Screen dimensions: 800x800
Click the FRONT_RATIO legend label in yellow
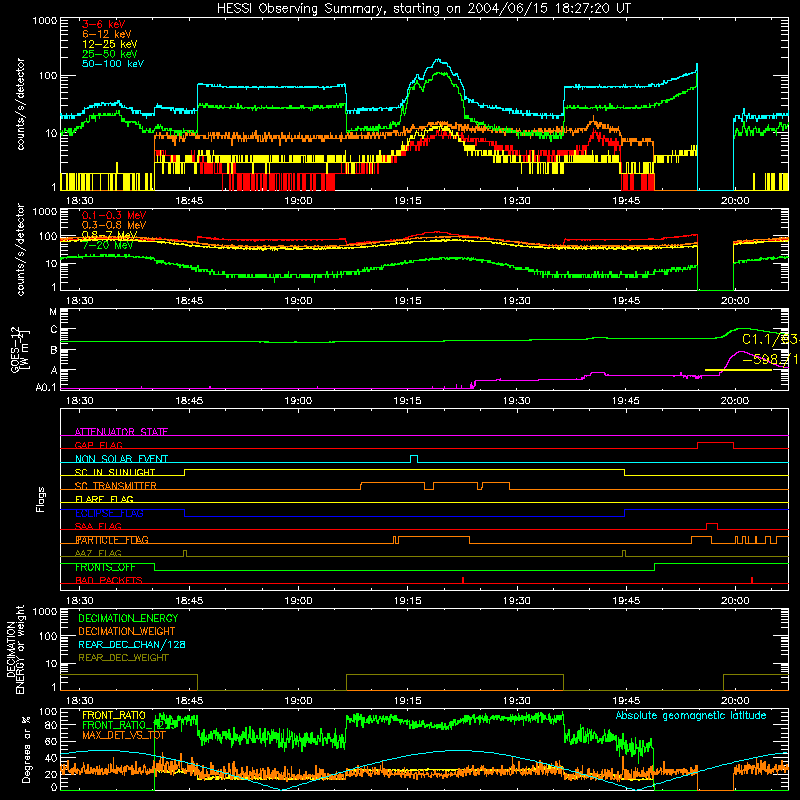point(113,715)
